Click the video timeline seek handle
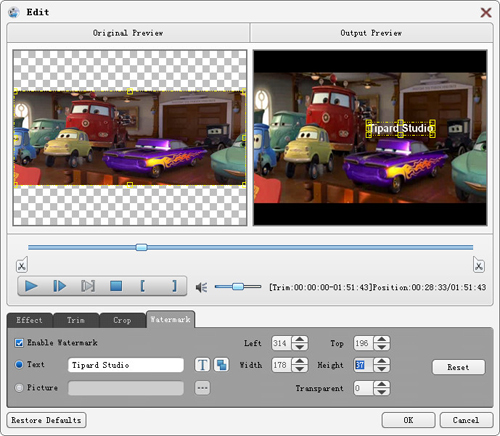 [x=141, y=247]
